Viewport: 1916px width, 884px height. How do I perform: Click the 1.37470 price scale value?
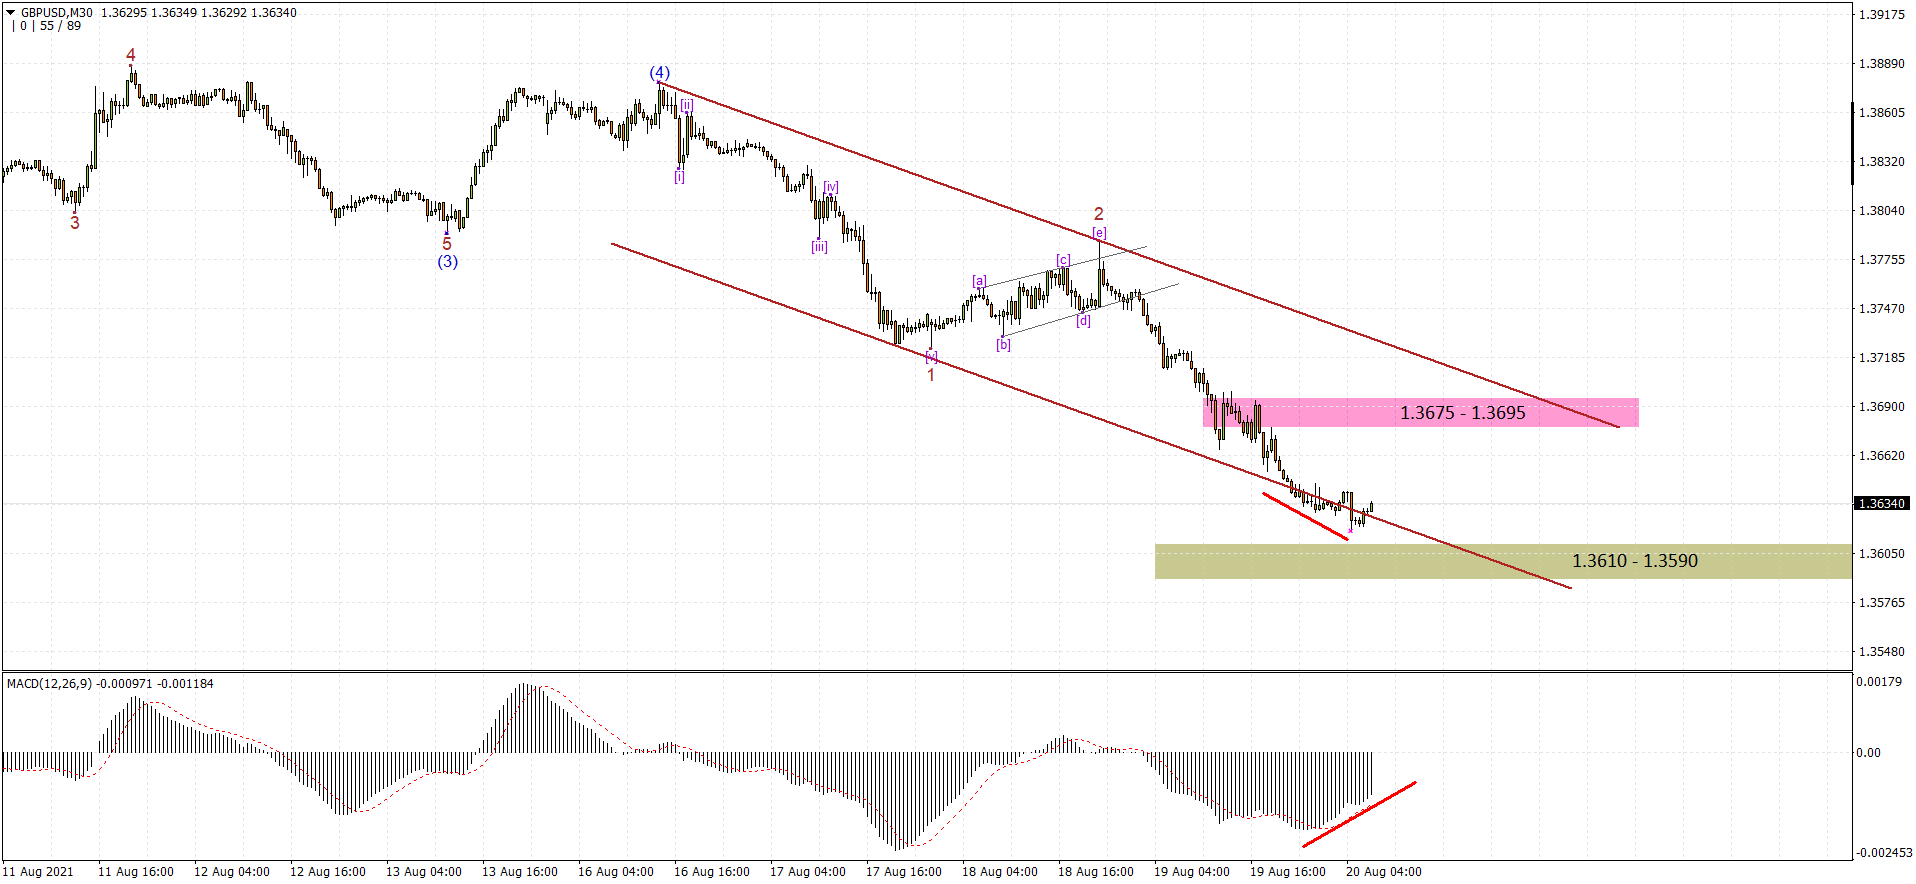[x=1881, y=309]
